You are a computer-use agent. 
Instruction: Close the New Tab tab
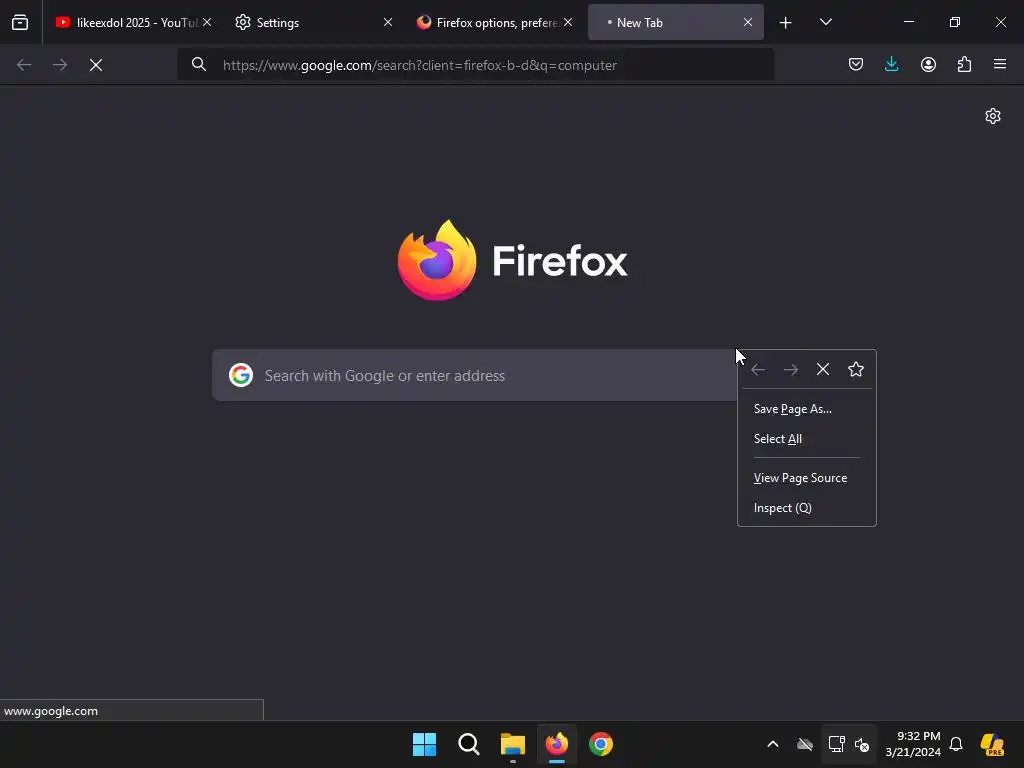[748, 22]
